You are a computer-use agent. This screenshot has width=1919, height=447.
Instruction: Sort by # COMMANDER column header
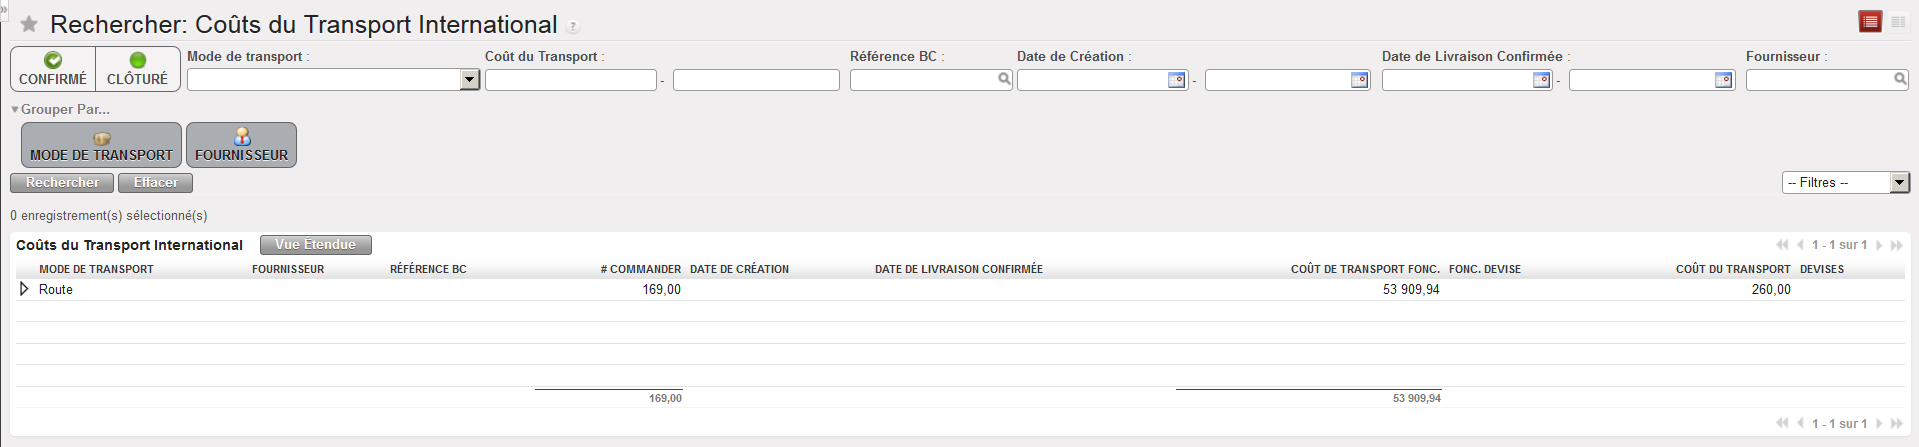point(640,269)
